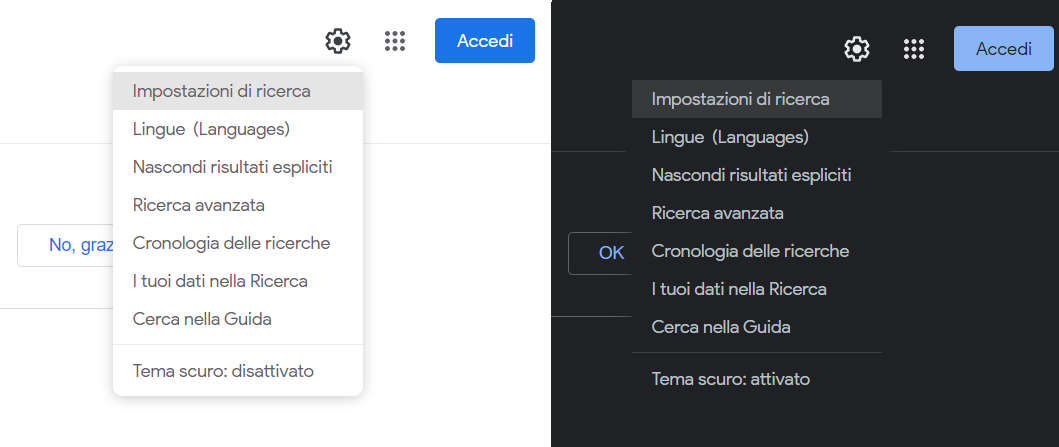Open 'Lingue (Languages)' in light menu

pyautogui.click(x=238, y=129)
